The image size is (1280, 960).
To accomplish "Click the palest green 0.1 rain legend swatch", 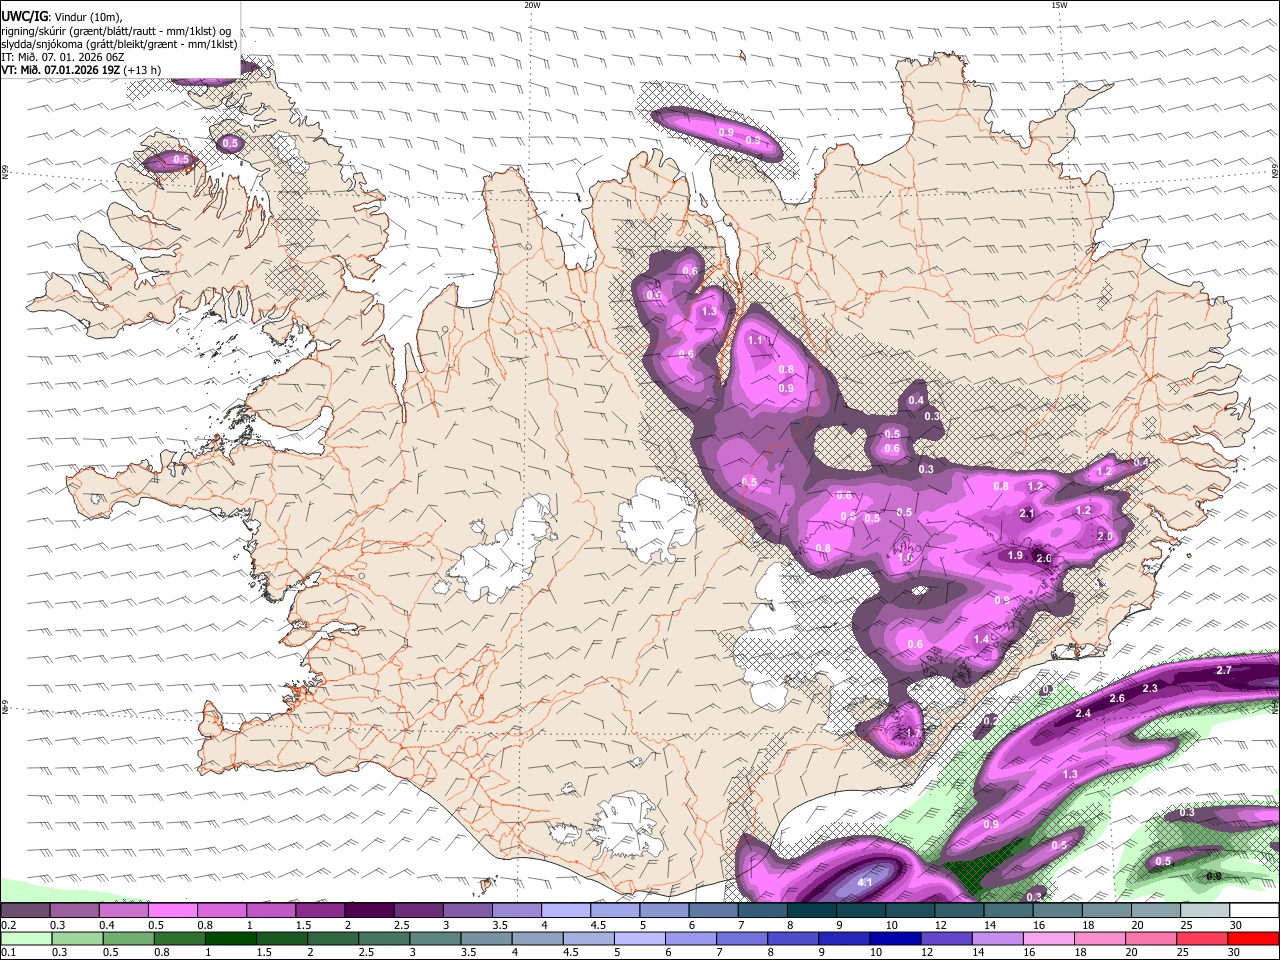I will [27, 938].
